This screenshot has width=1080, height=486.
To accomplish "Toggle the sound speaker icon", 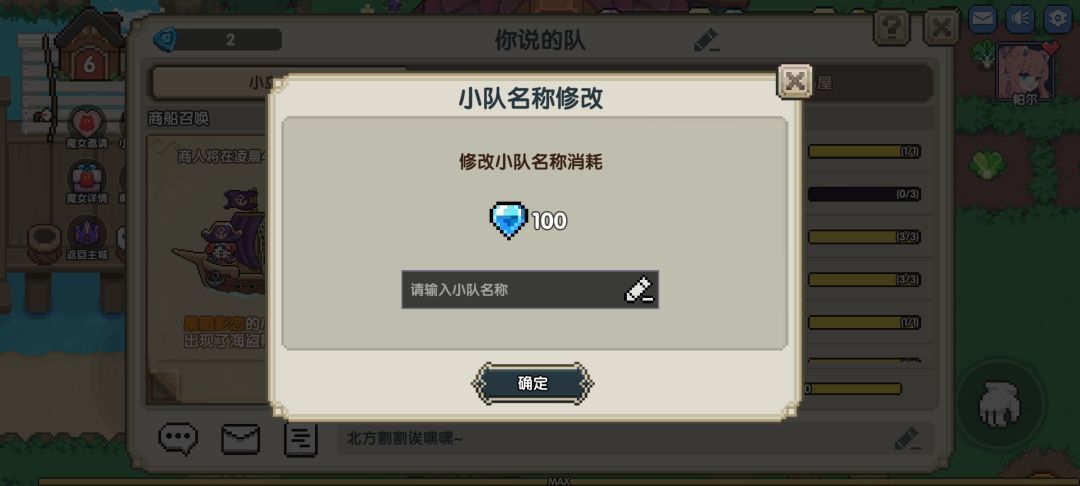I will coord(1020,19).
